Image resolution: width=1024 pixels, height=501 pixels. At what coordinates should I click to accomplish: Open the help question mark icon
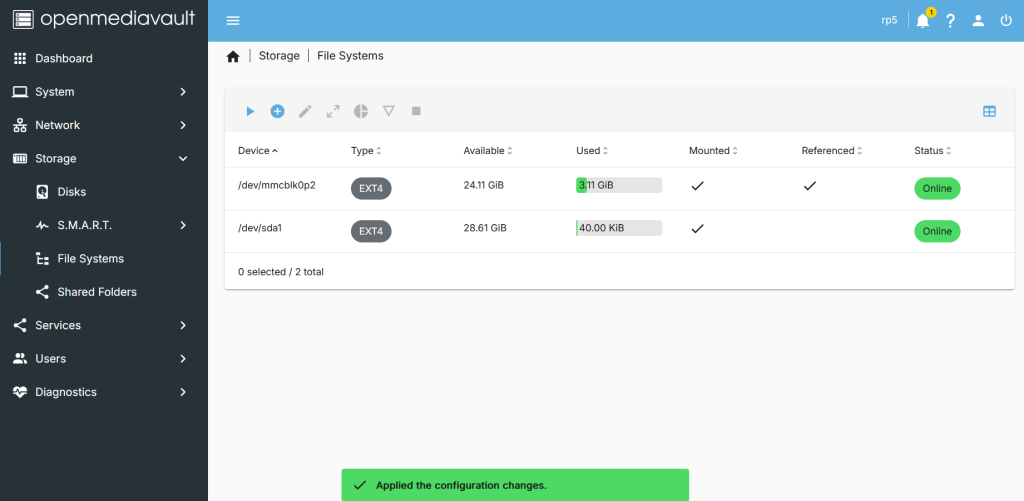pyautogui.click(x=951, y=20)
